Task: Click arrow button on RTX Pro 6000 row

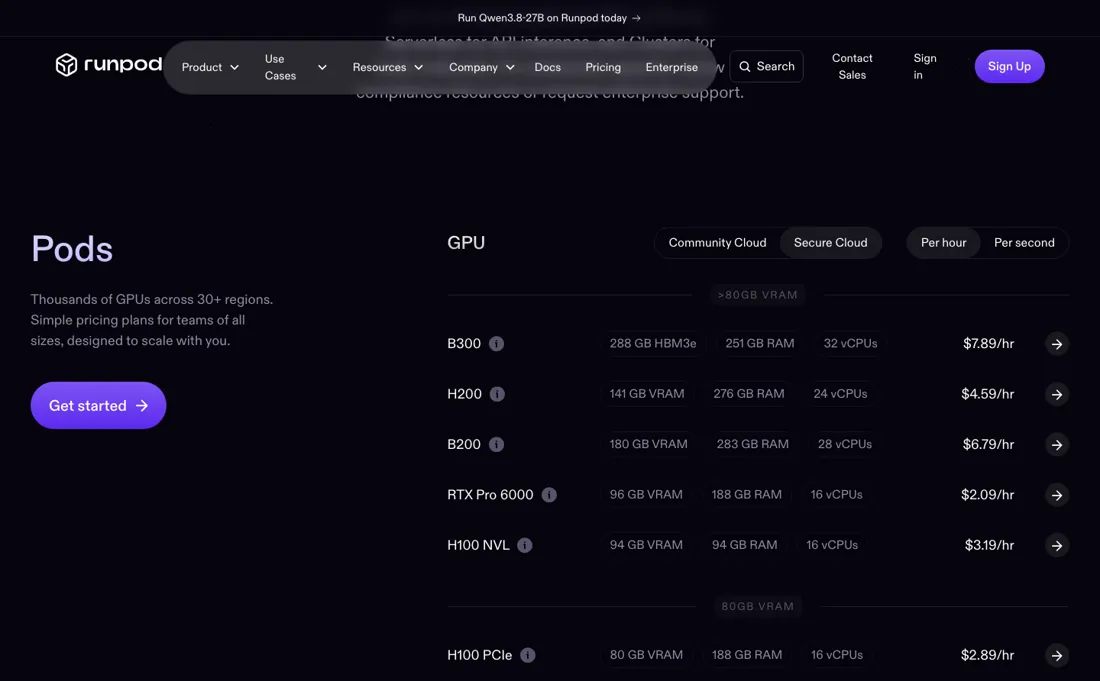Action: click(x=1057, y=495)
